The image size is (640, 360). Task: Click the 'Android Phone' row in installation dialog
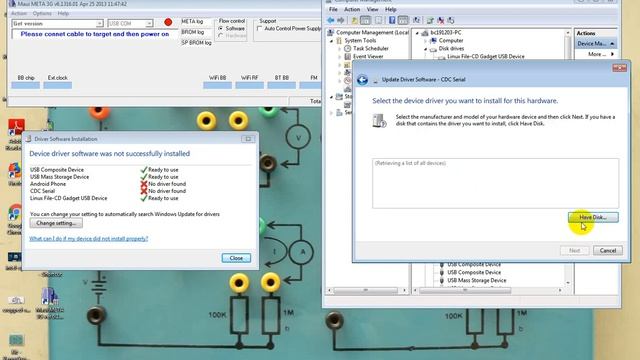108,184
